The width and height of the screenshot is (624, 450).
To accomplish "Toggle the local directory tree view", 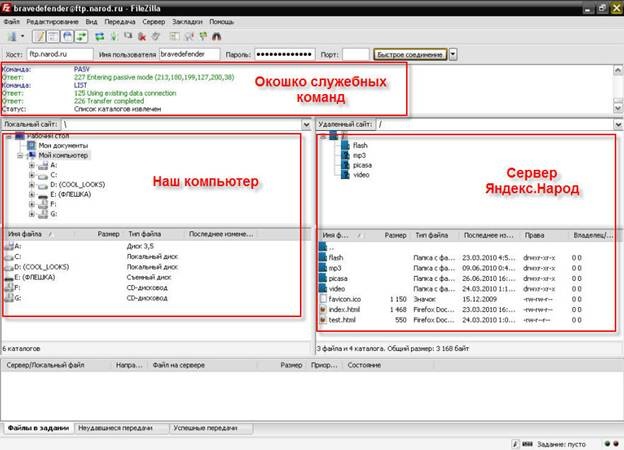I will click(x=53, y=37).
